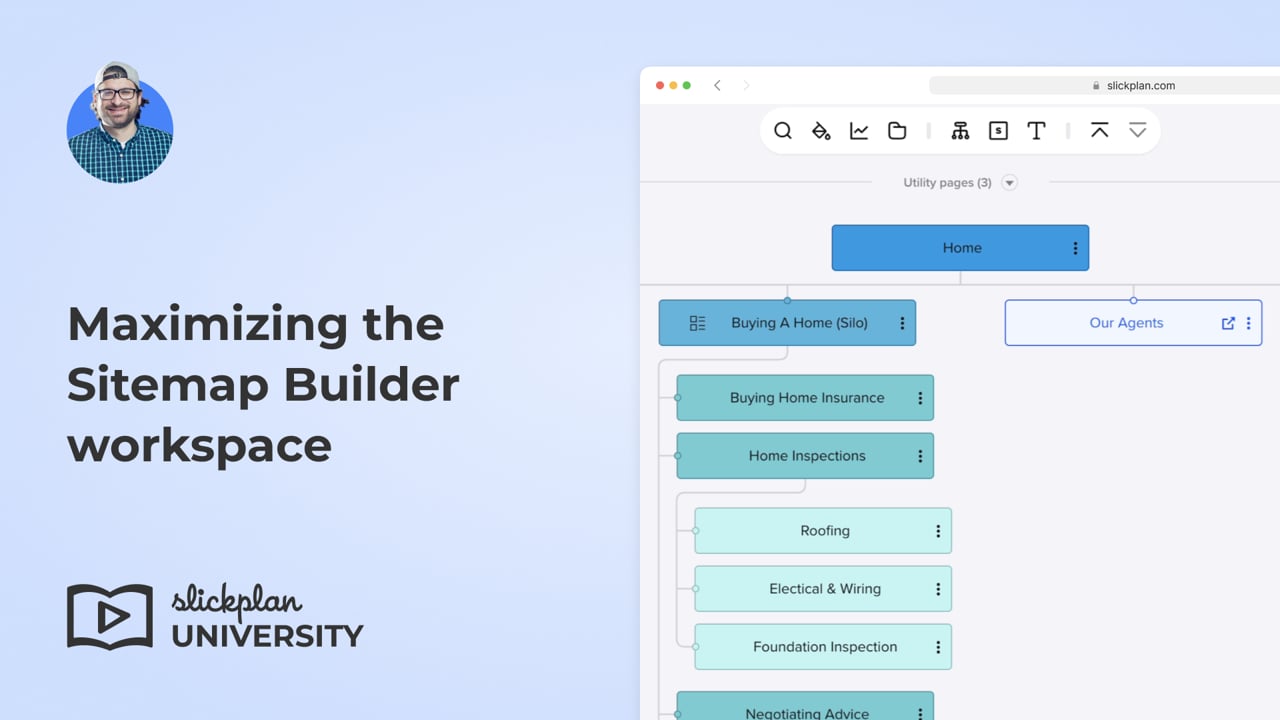1280x720 pixels.
Task: Select the Negotiating Advice node
Action: pos(805,706)
